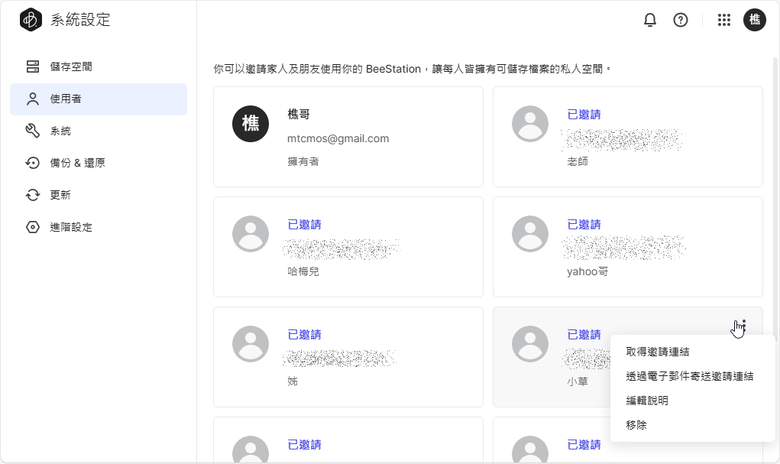Screen dimensions: 780x464
Task: Choose 編輯說明 from the context menu
Action: coord(692,400)
